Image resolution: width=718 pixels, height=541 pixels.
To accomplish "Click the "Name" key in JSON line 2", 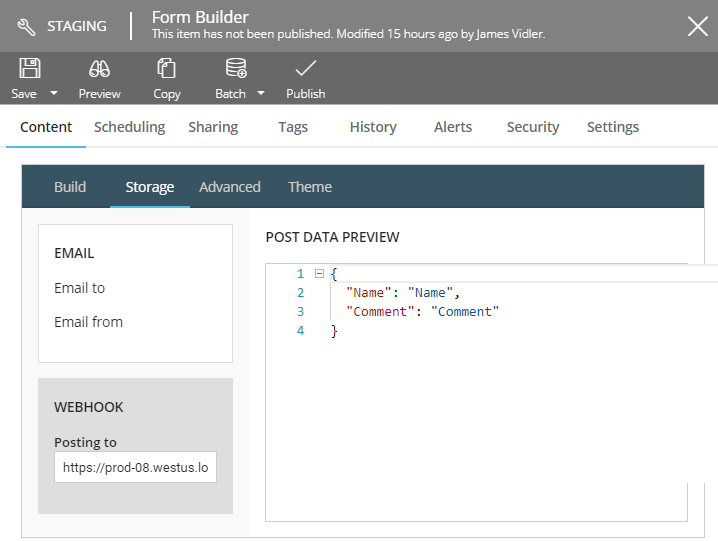I will tap(369, 293).
